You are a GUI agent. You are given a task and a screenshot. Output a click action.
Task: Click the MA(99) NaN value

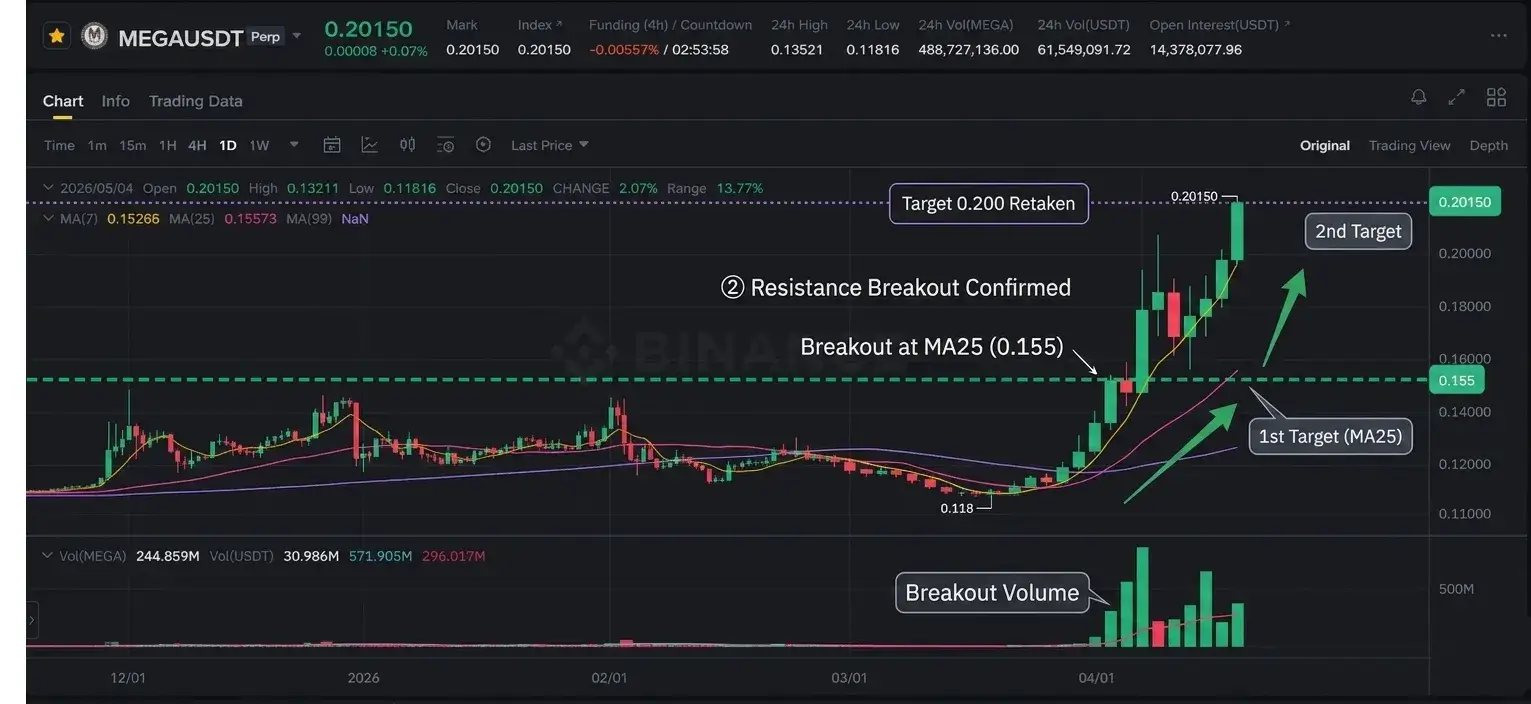(x=355, y=218)
